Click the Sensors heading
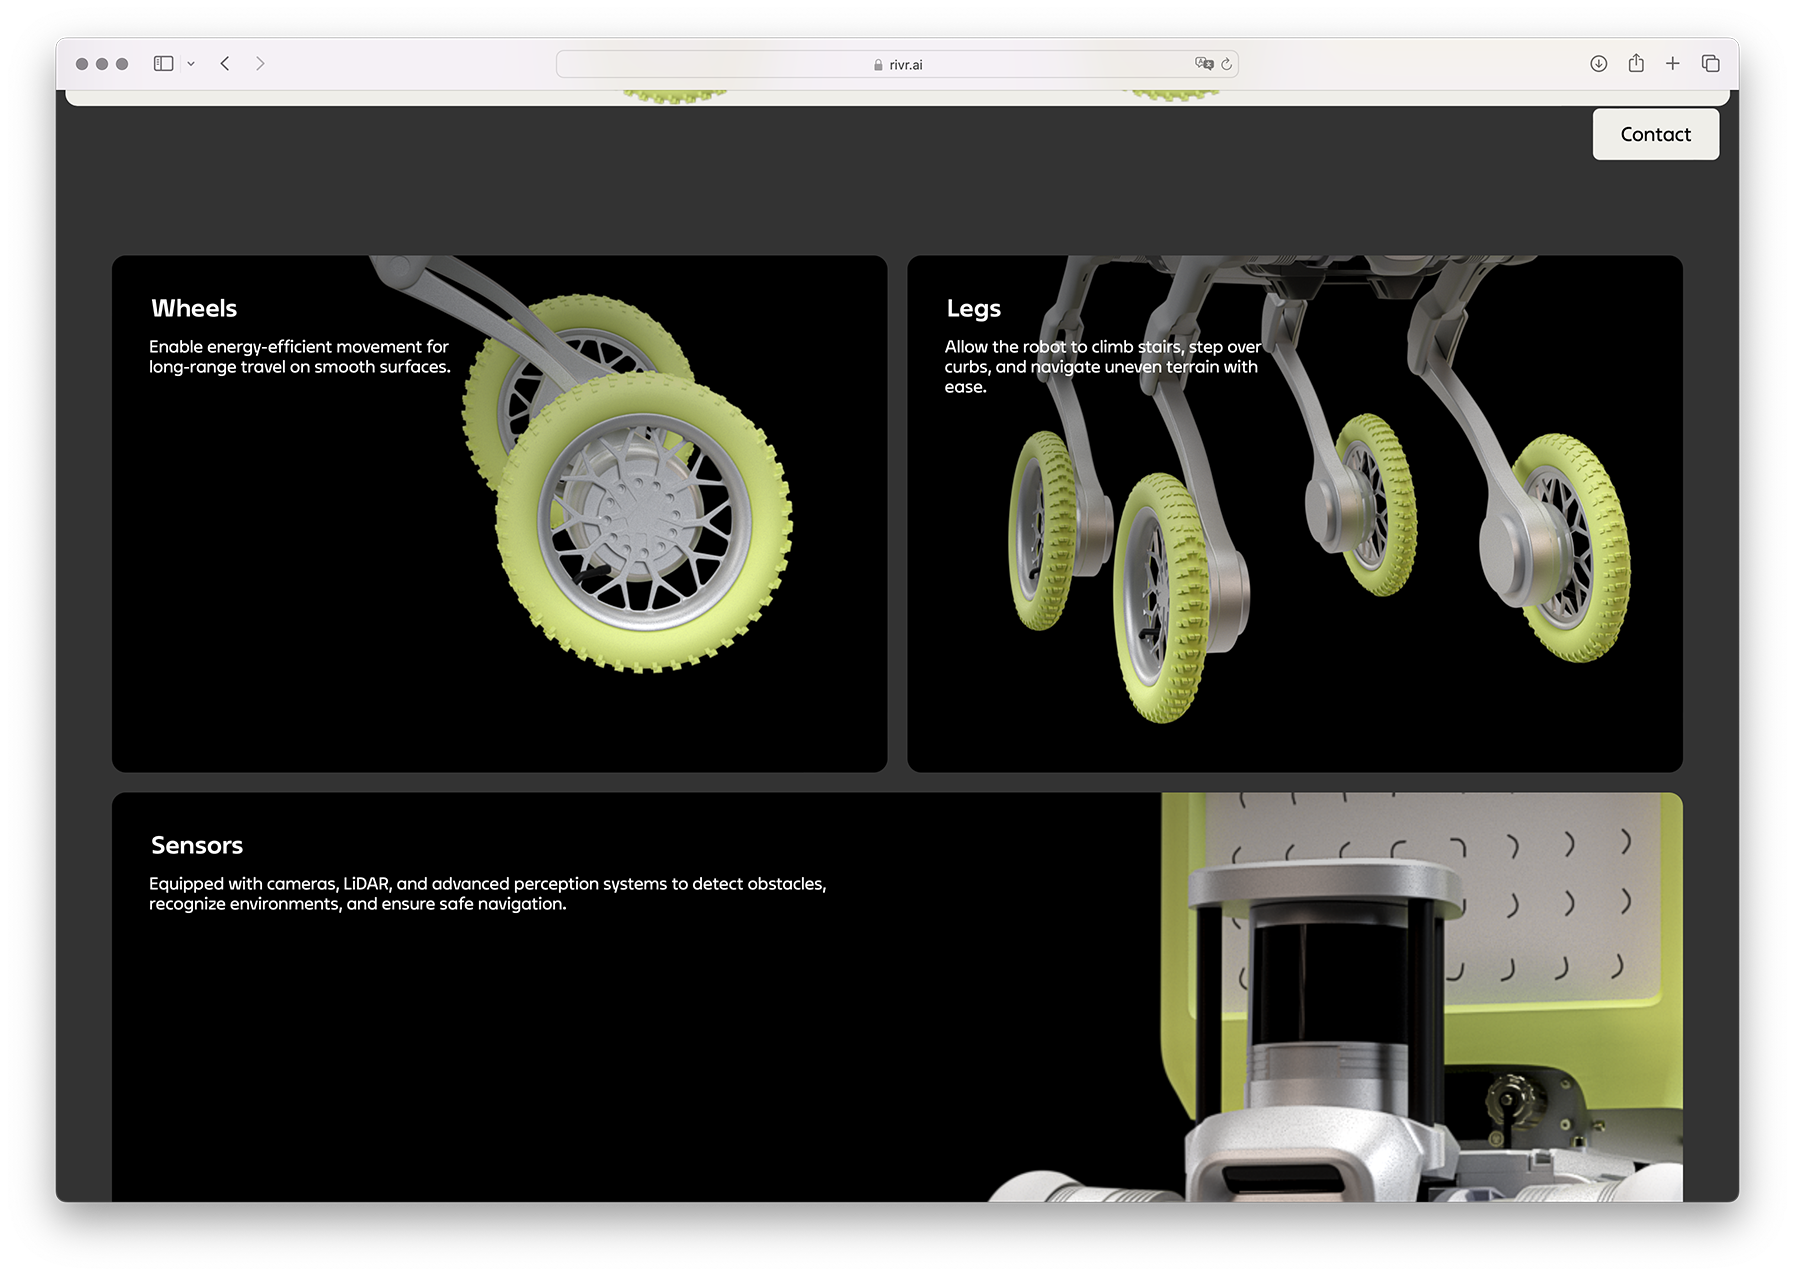The height and width of the screenshot is (1276, 1795). pyautogui.click(x=197, y=846)
